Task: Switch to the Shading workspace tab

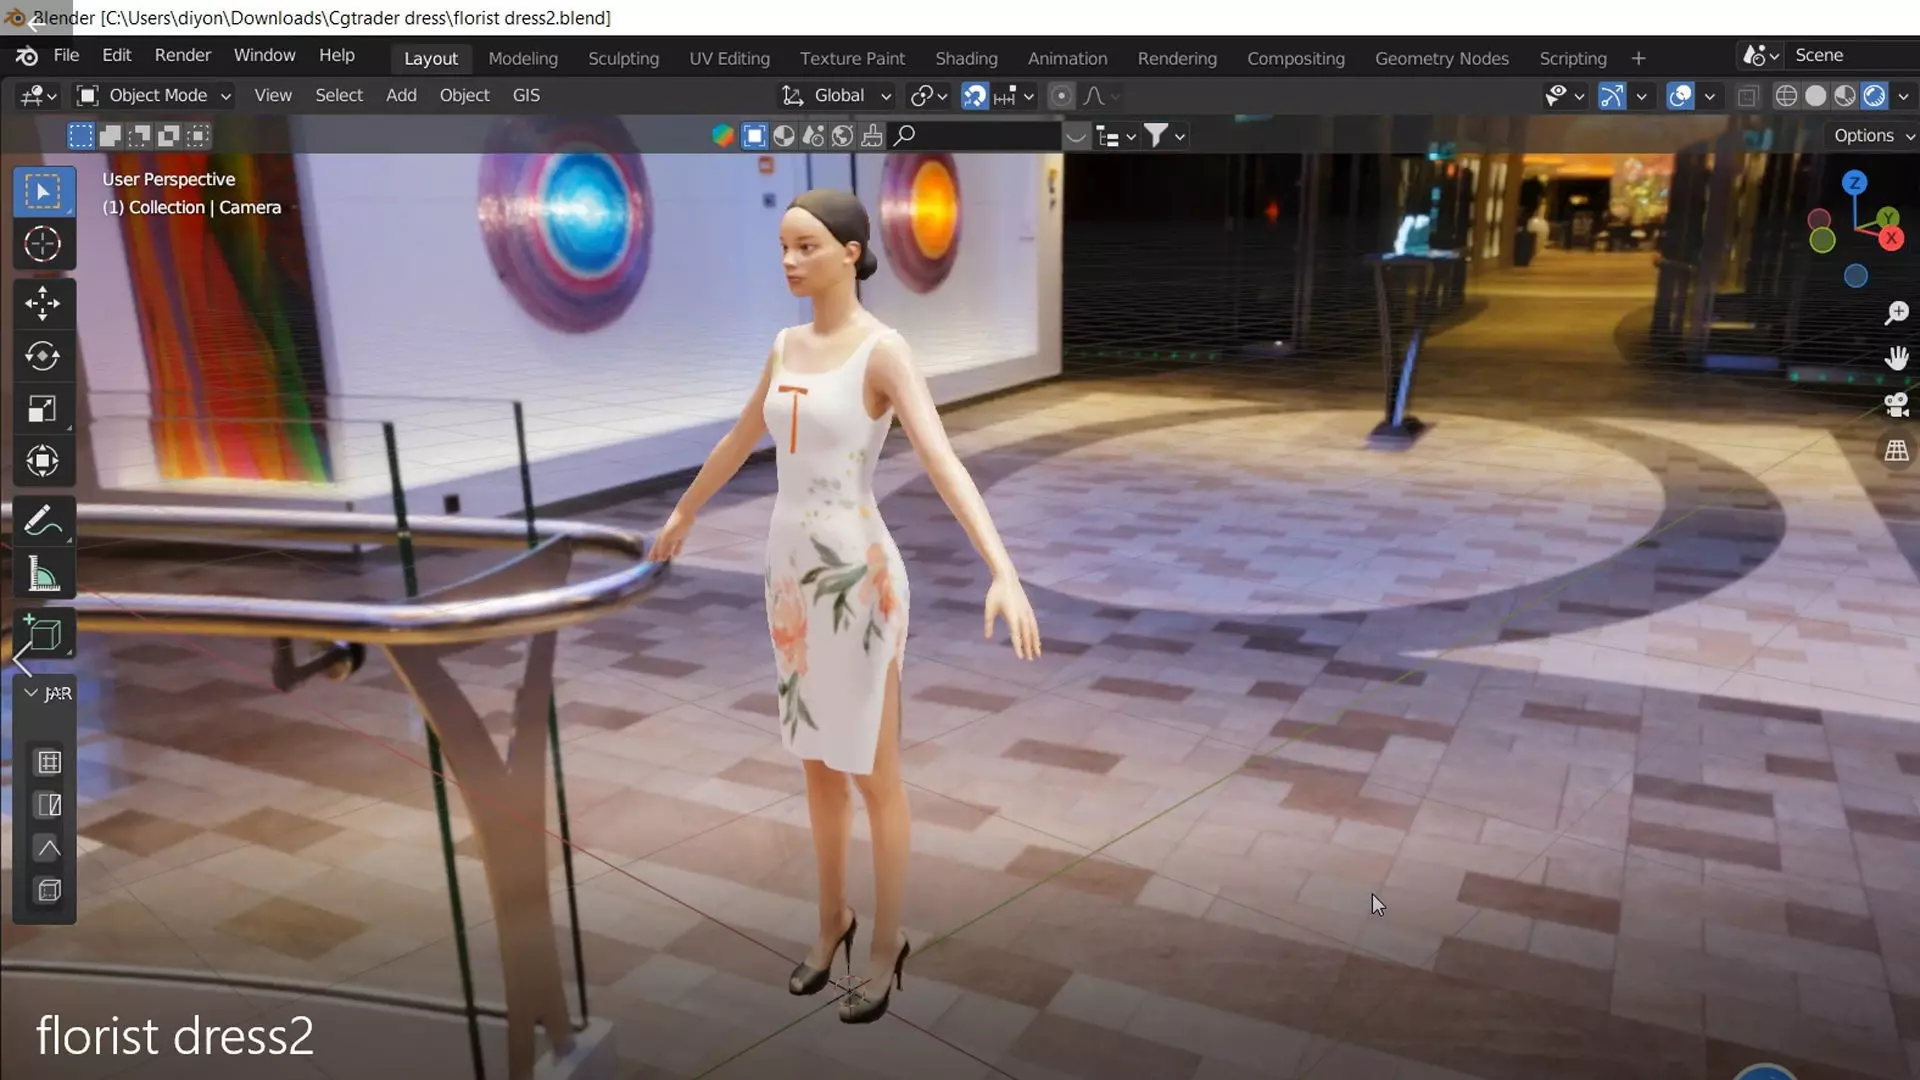Action: [965, 59]
